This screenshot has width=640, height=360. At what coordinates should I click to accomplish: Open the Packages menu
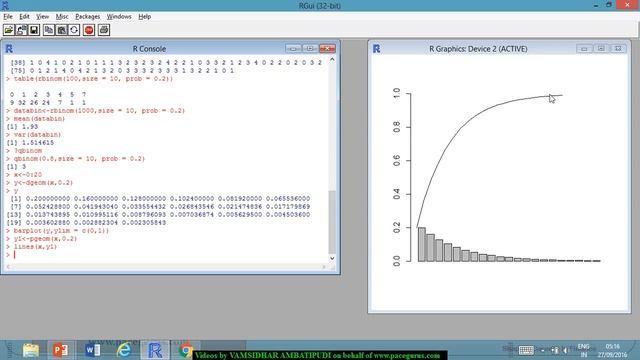[x=87, y=16]
